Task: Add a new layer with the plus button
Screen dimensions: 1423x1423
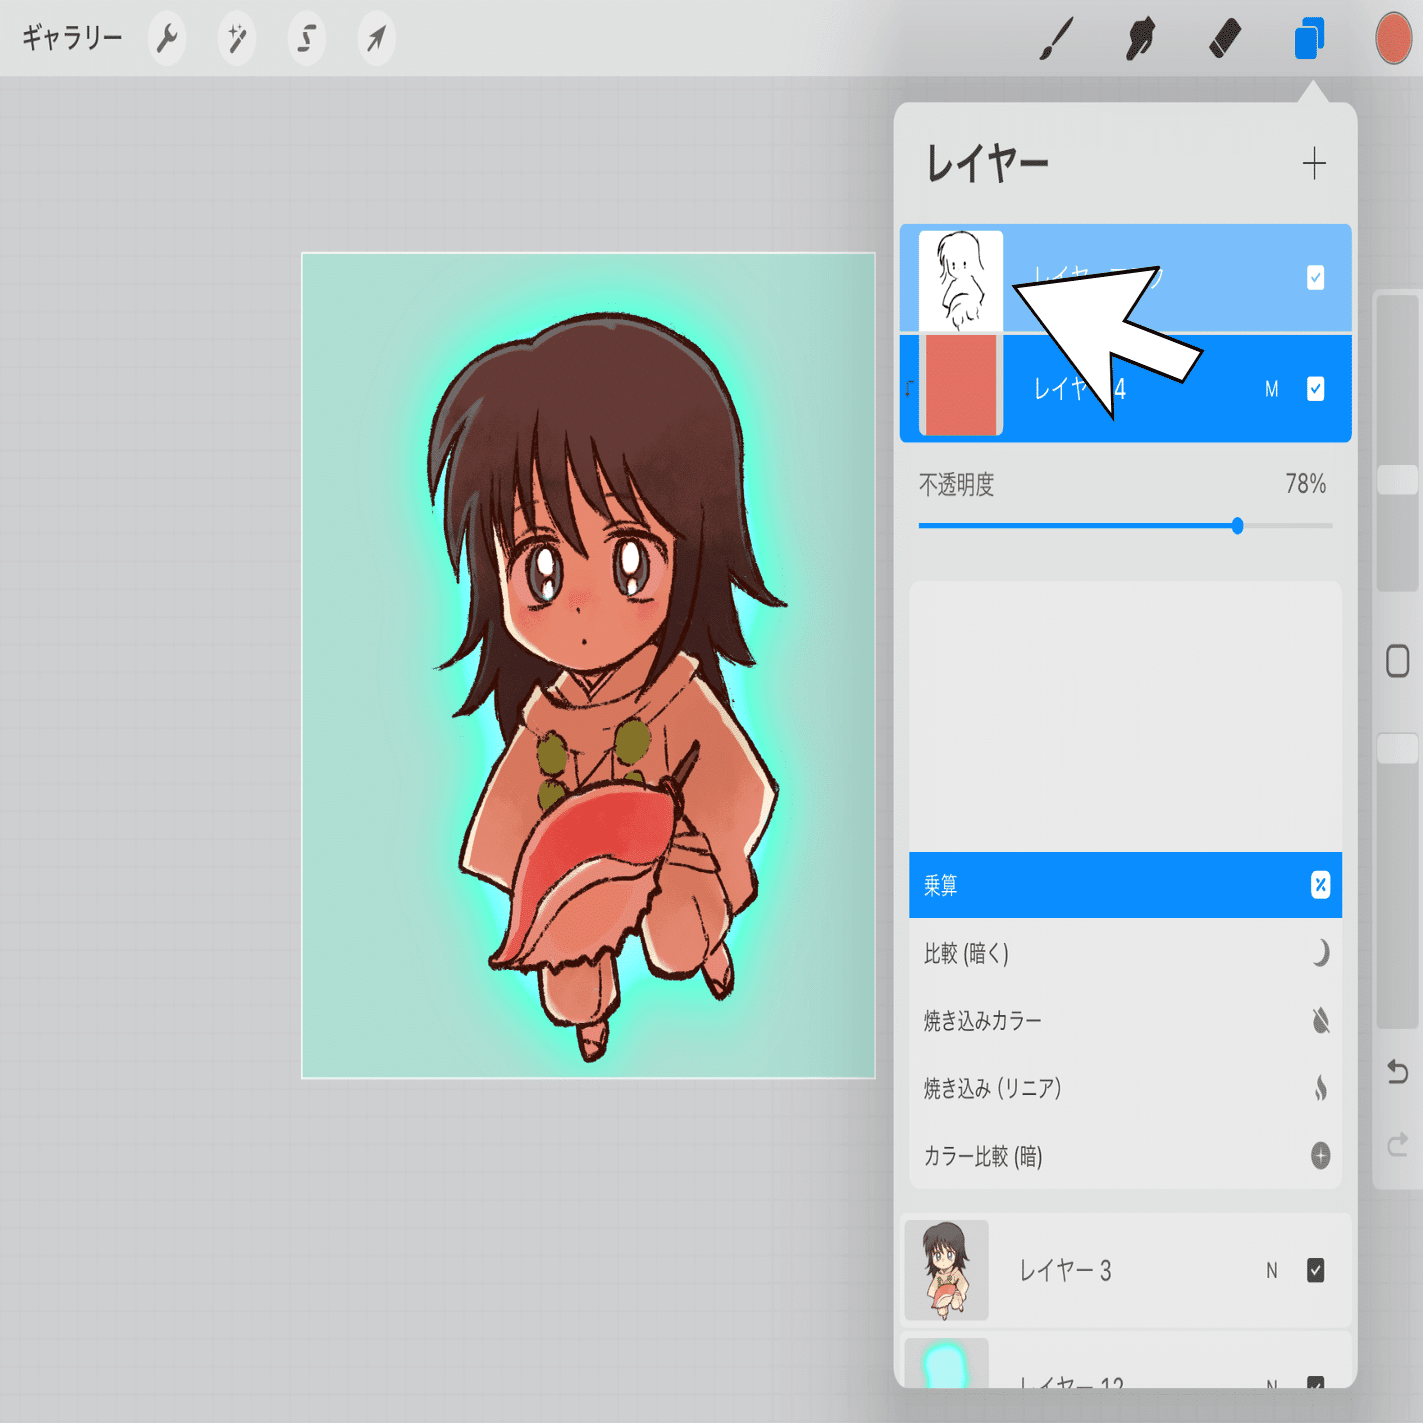Action: [x=1313, y=161]
